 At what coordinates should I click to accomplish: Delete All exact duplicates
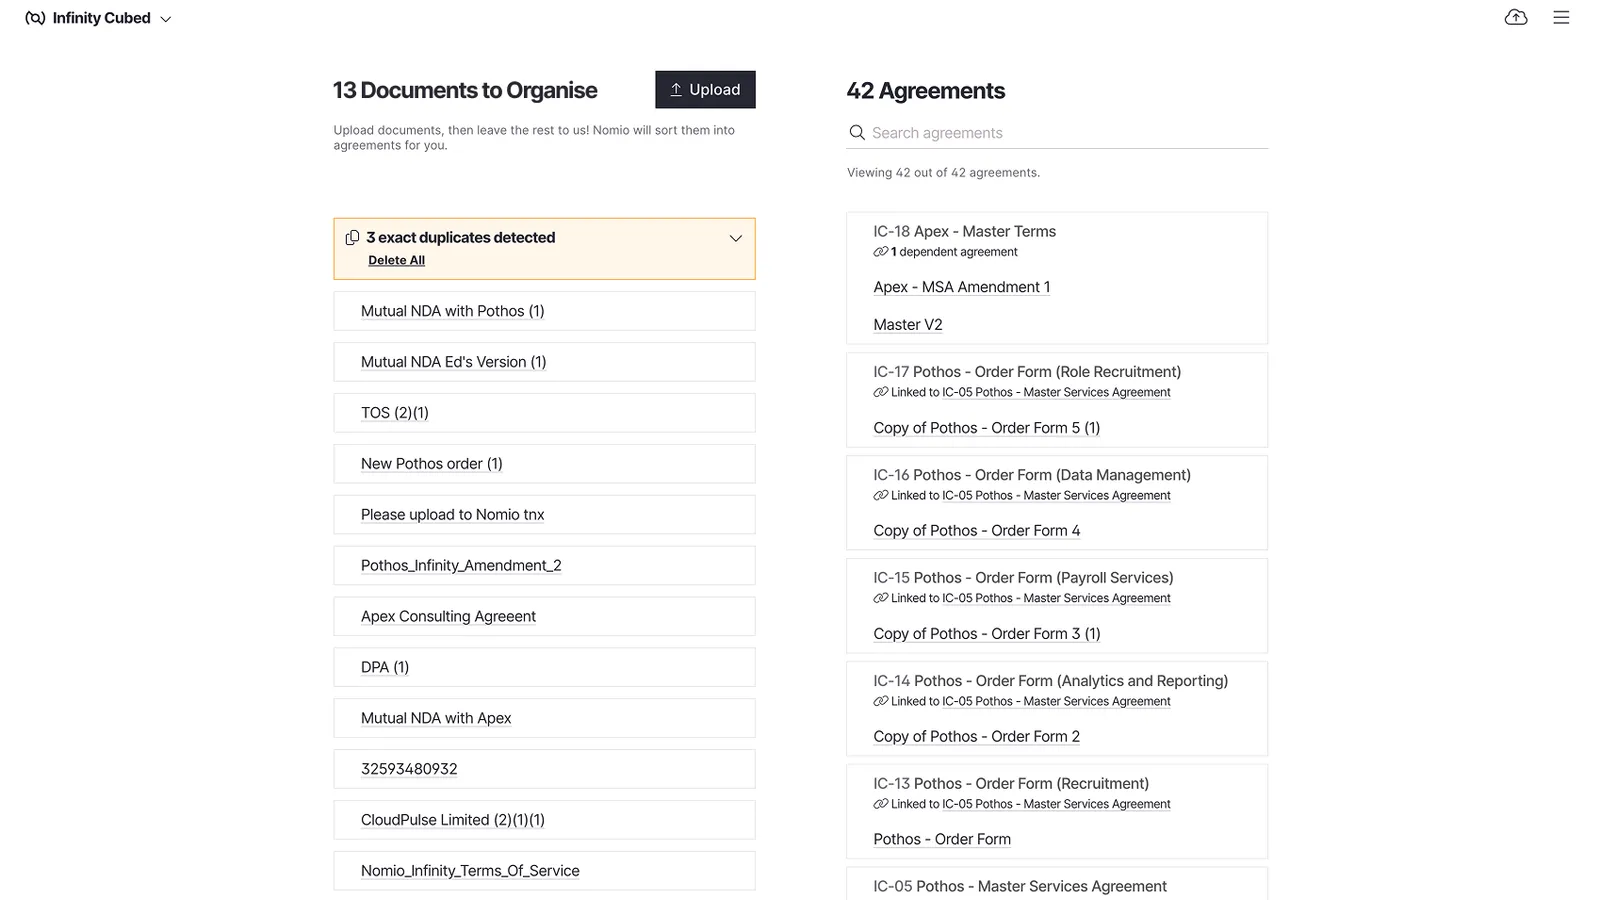(396, 261)
